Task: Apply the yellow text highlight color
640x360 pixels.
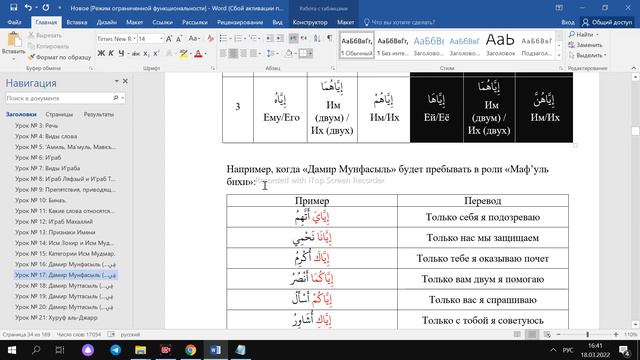Action: [183, 53]
